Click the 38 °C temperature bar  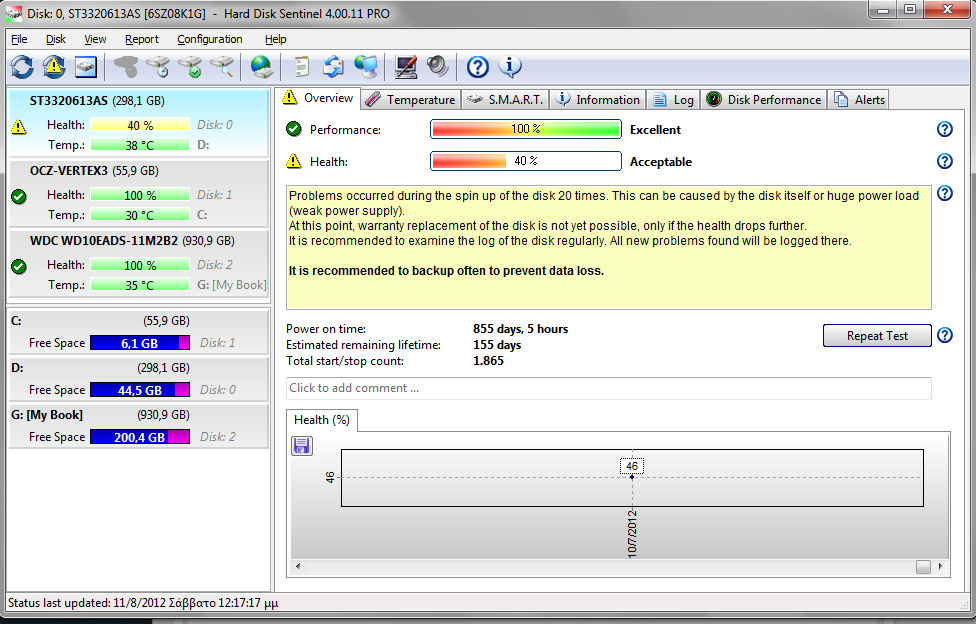point(140,145)
